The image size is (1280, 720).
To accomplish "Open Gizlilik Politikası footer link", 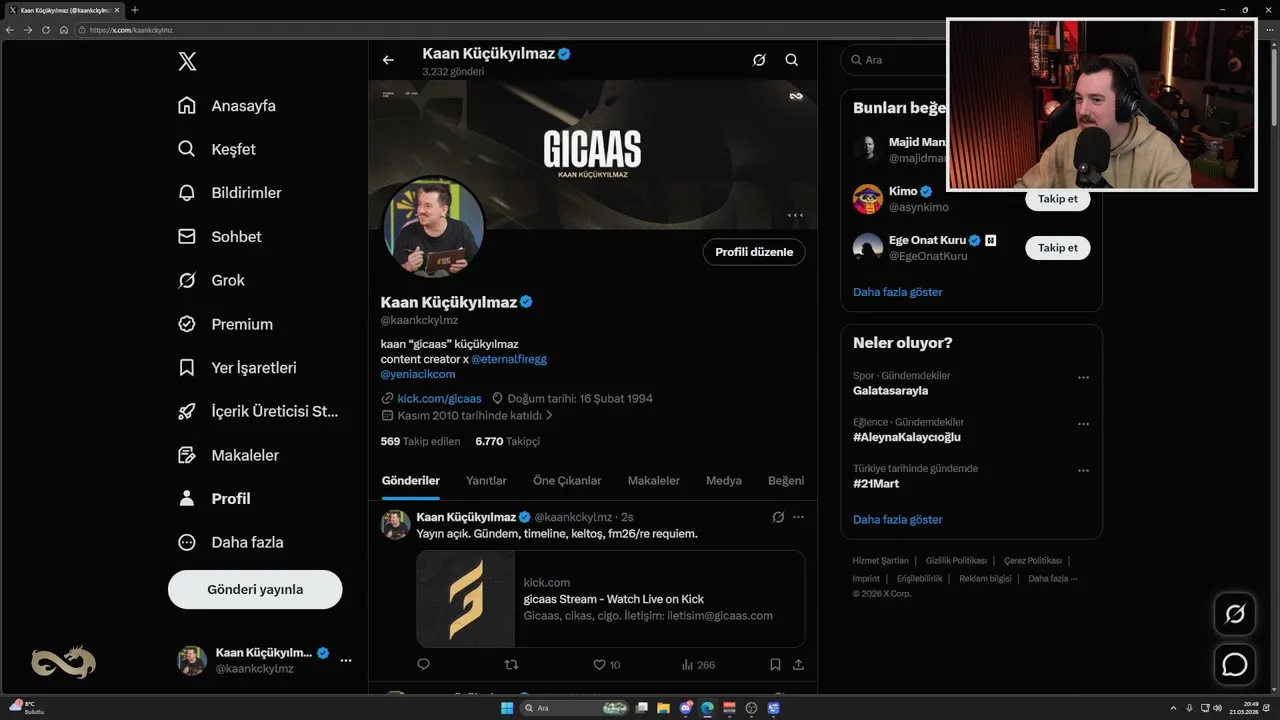I will (x=956, y=561).
